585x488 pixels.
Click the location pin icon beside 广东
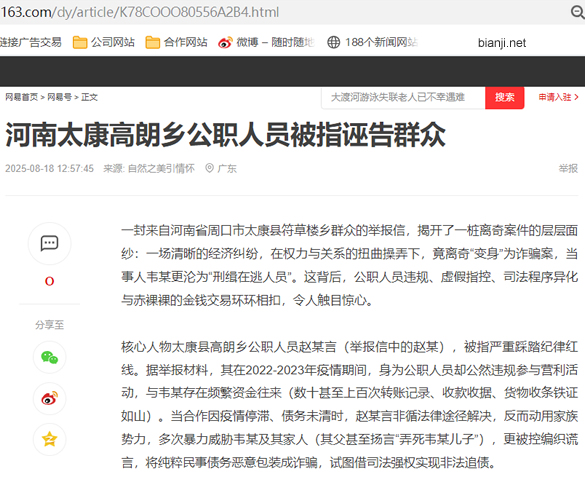(210, 168)
